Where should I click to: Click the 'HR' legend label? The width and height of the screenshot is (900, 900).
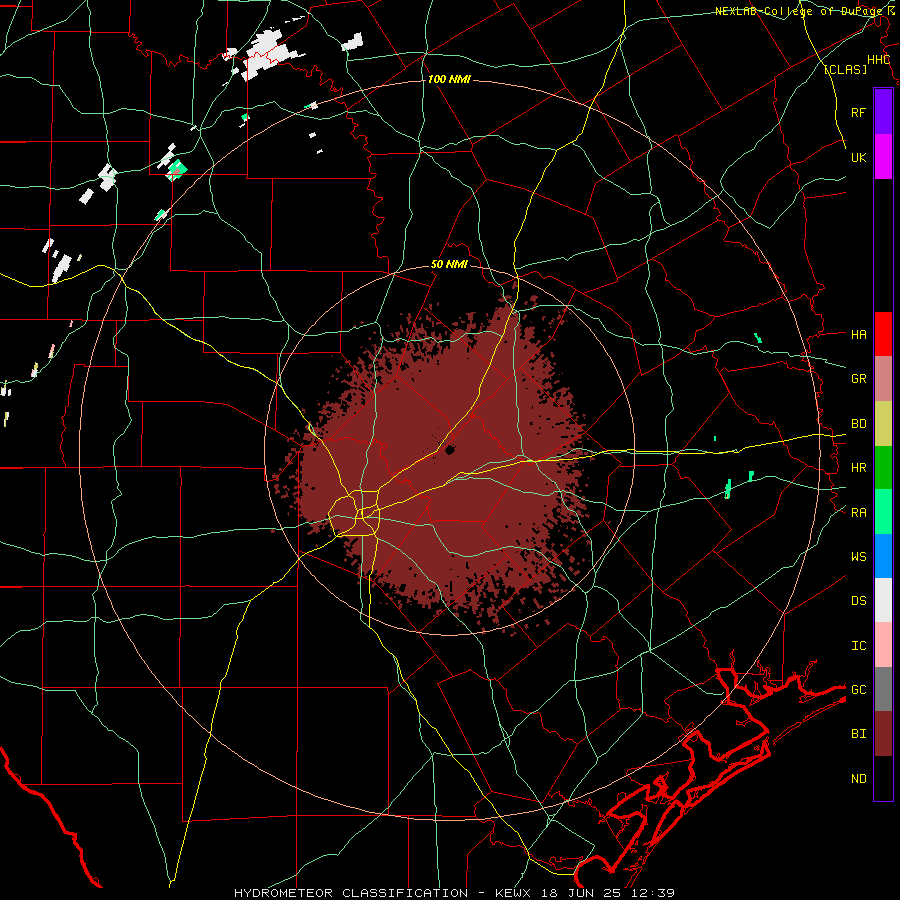[858, 468]
